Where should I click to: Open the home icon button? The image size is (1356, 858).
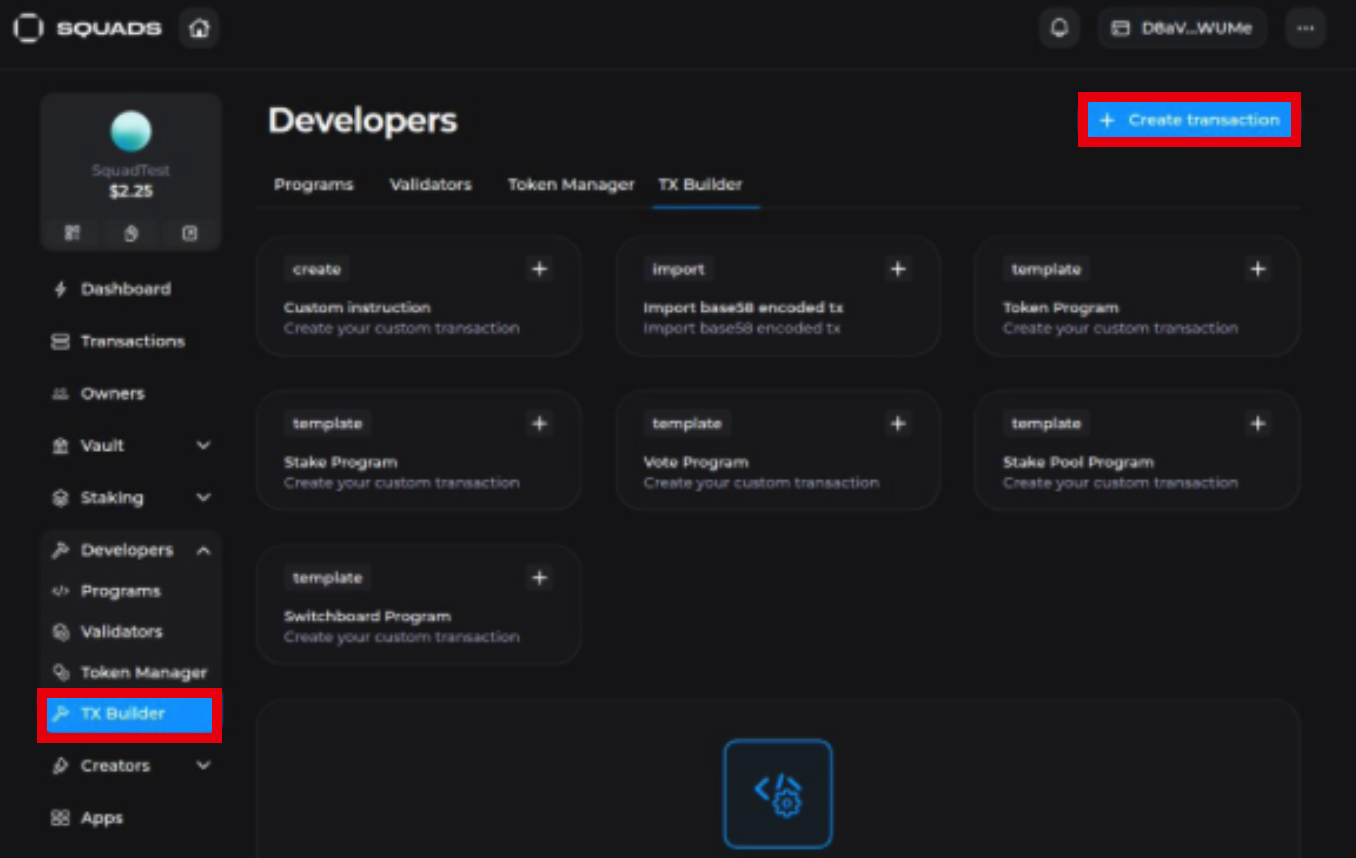[199, 28]
